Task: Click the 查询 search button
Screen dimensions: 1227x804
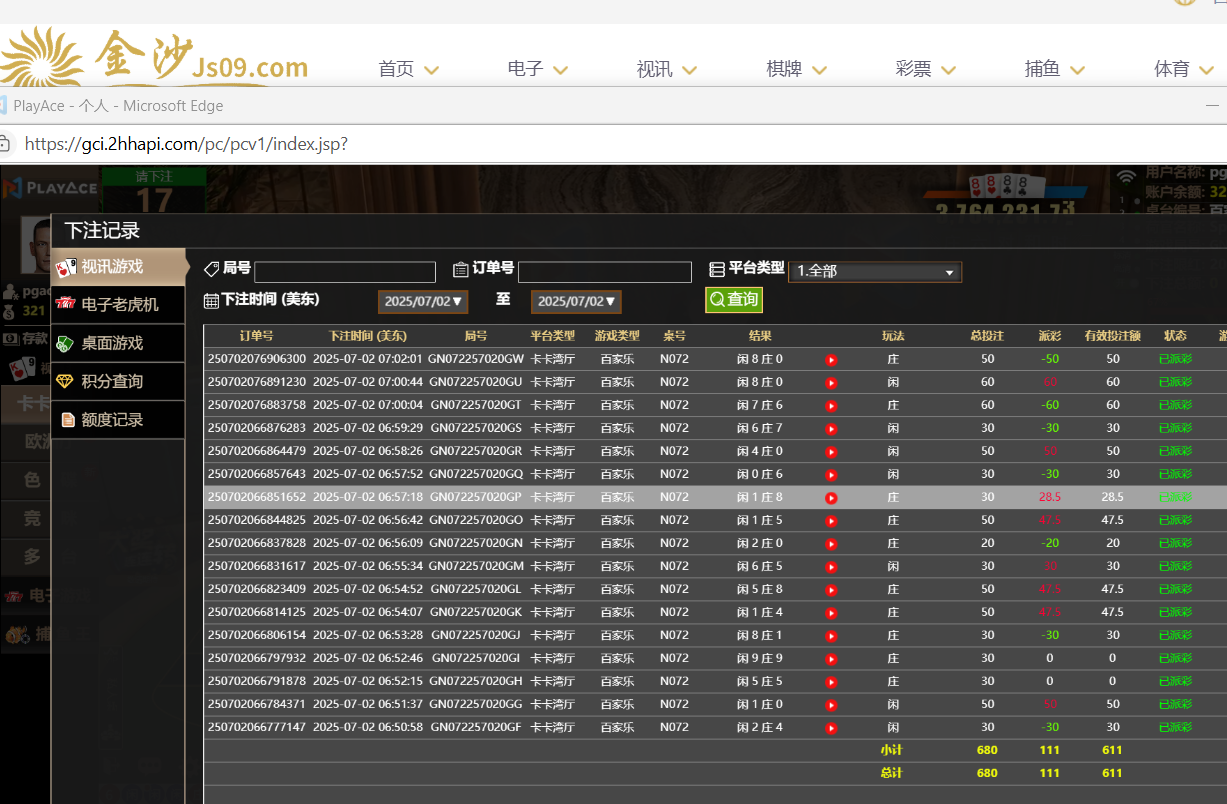Action: (x=733, y=299)
